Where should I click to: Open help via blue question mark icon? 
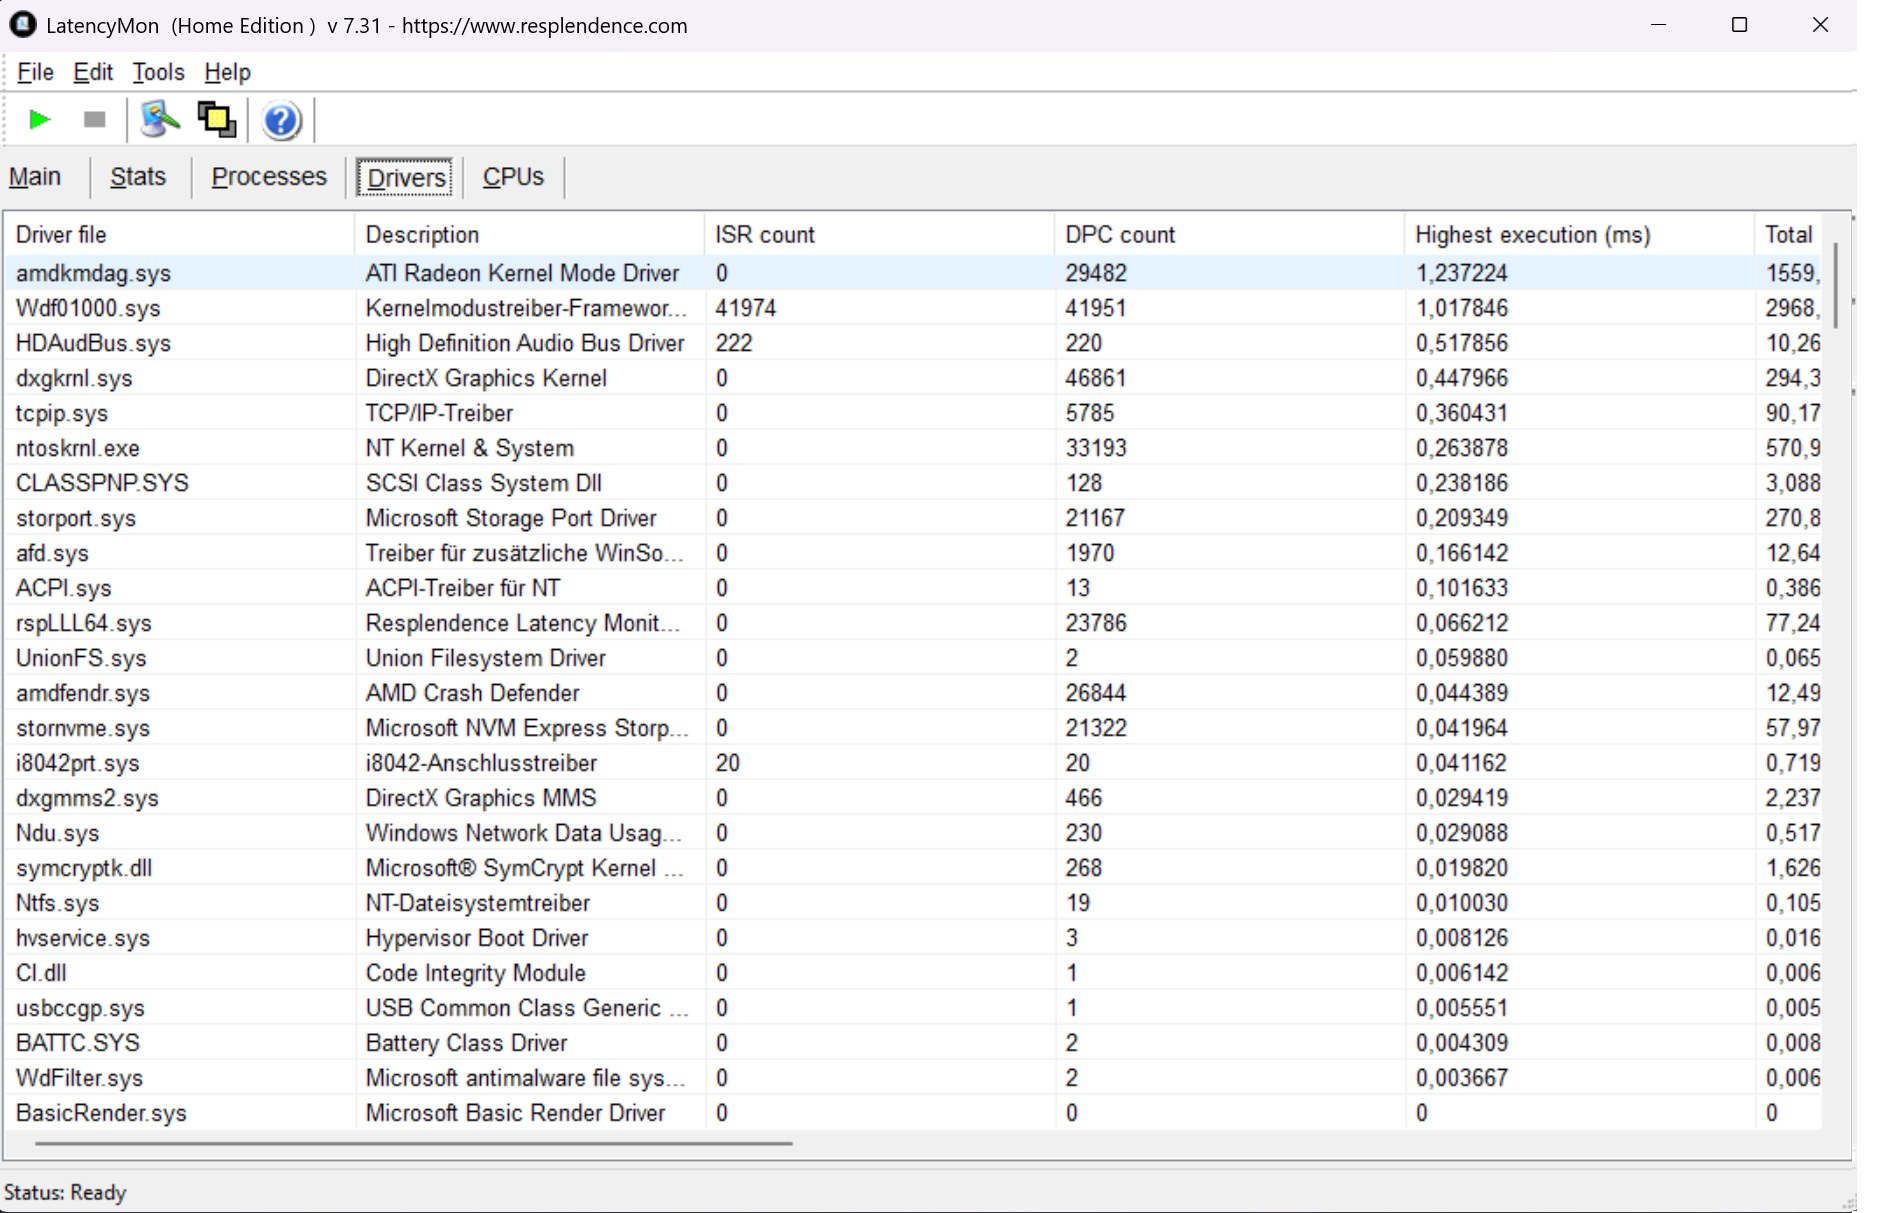[x=281, y=121]
